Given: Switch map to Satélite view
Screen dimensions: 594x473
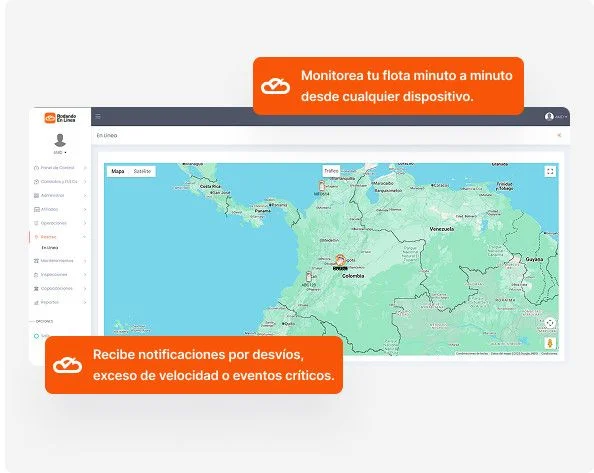Looking at the screenshot, I should pyautogui.click(x=142, y=171).
